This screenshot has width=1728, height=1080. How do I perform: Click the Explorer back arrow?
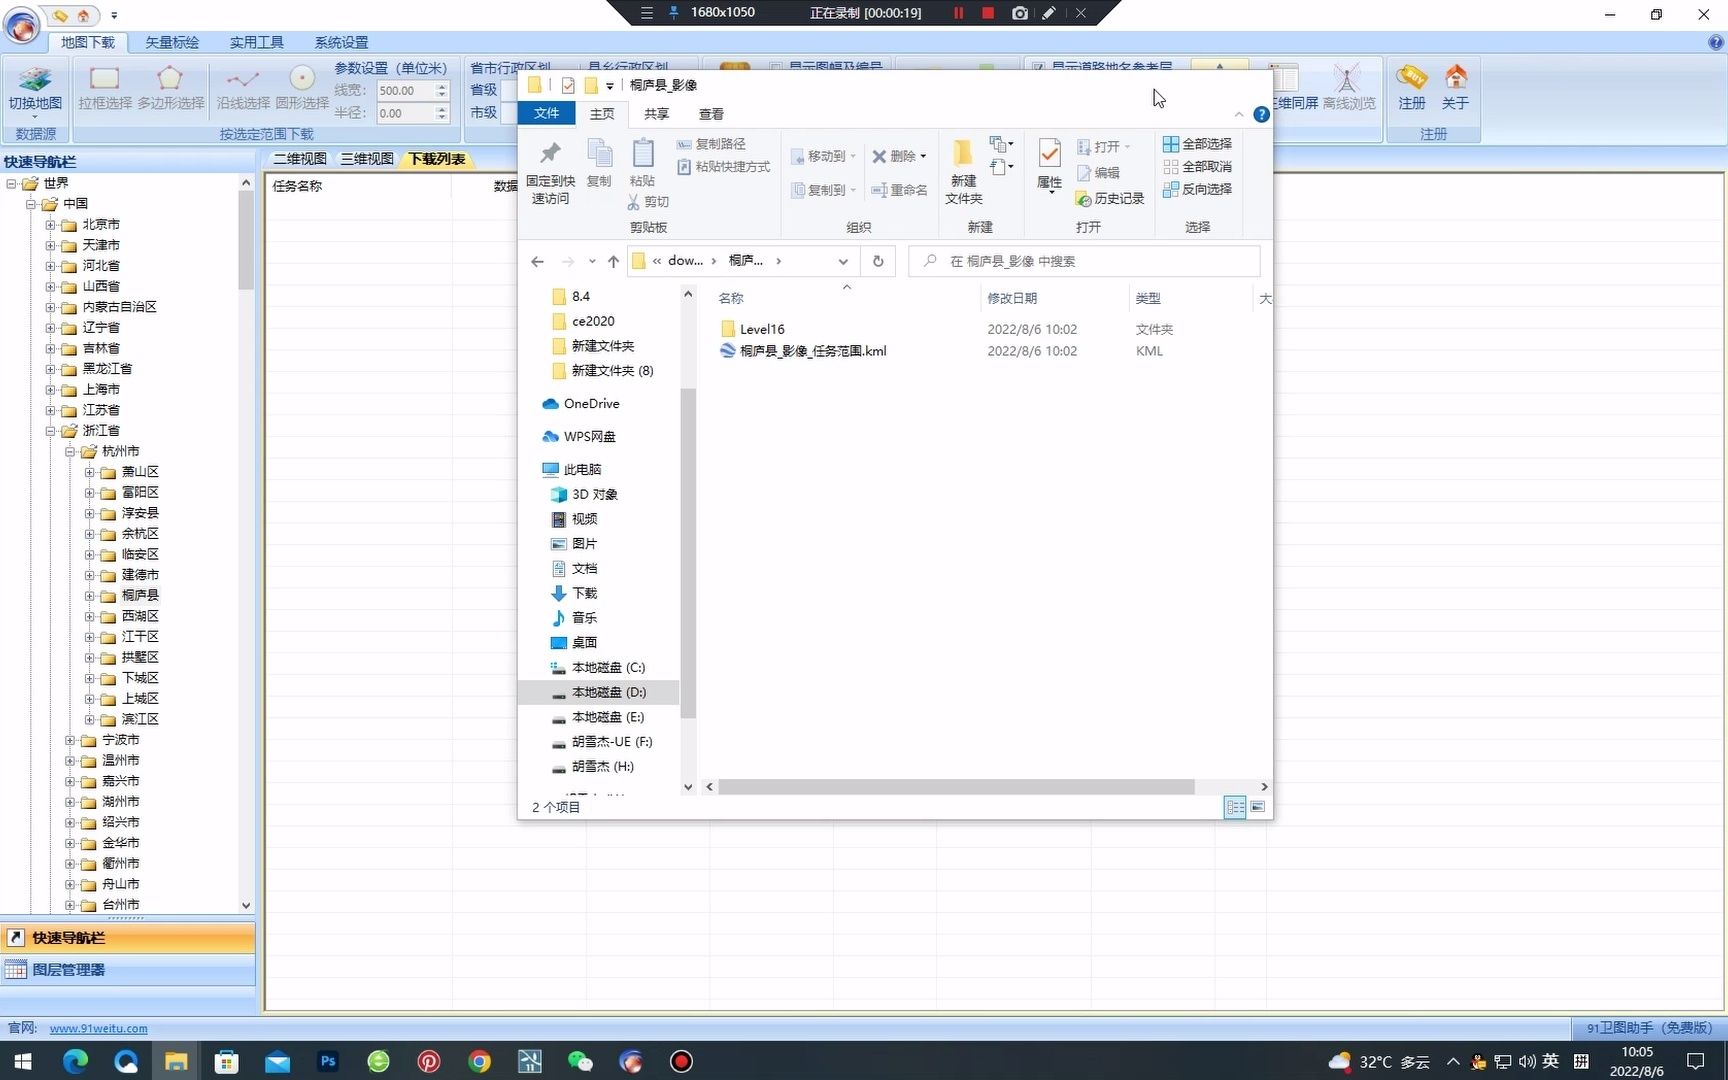[x=538, y=261]
